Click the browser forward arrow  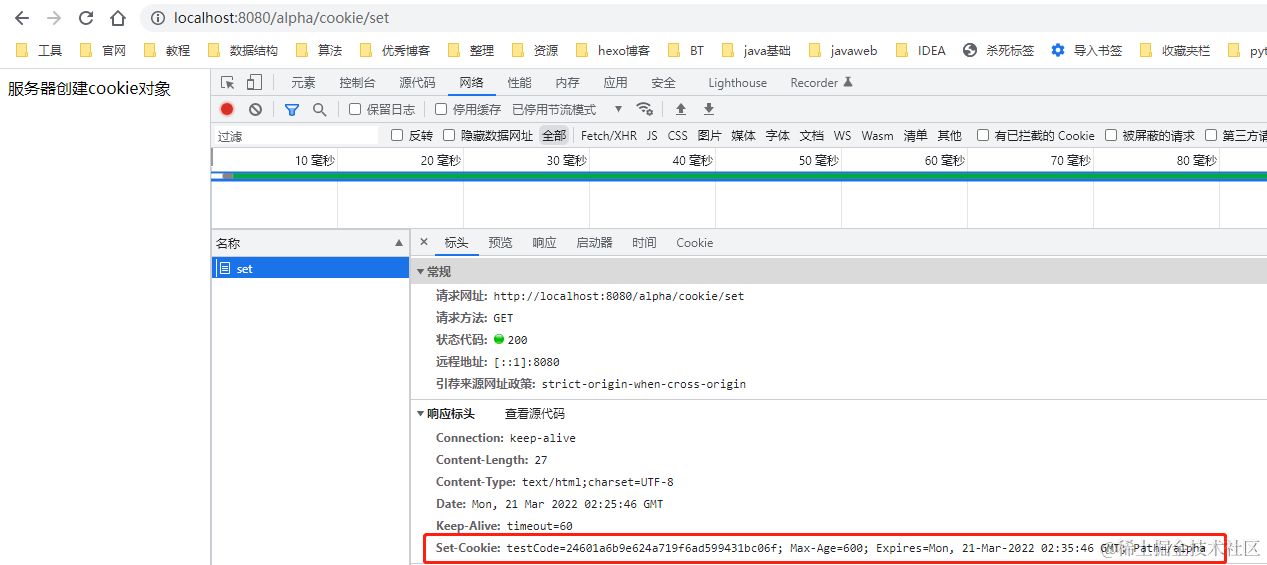coord(54,18)
